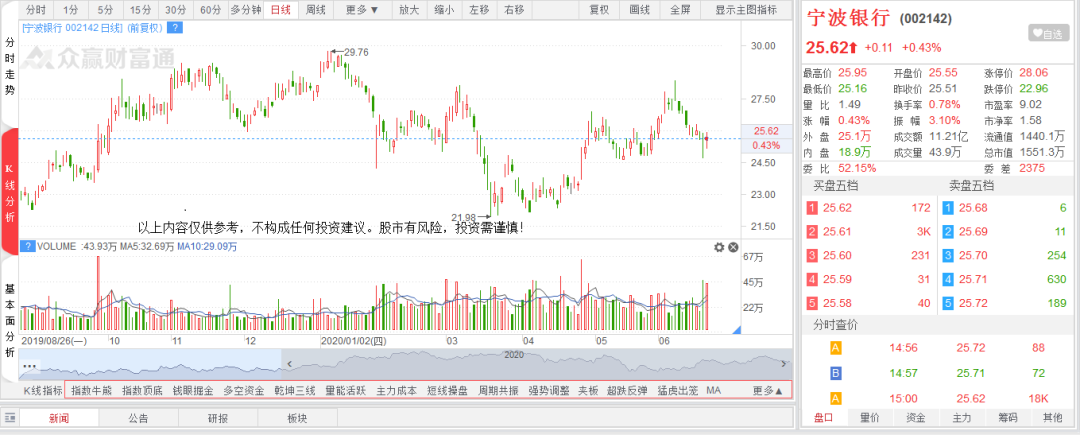1080x435 pixels.
Task: Zoom out with 缩小 button
Action: coord(444,10)
